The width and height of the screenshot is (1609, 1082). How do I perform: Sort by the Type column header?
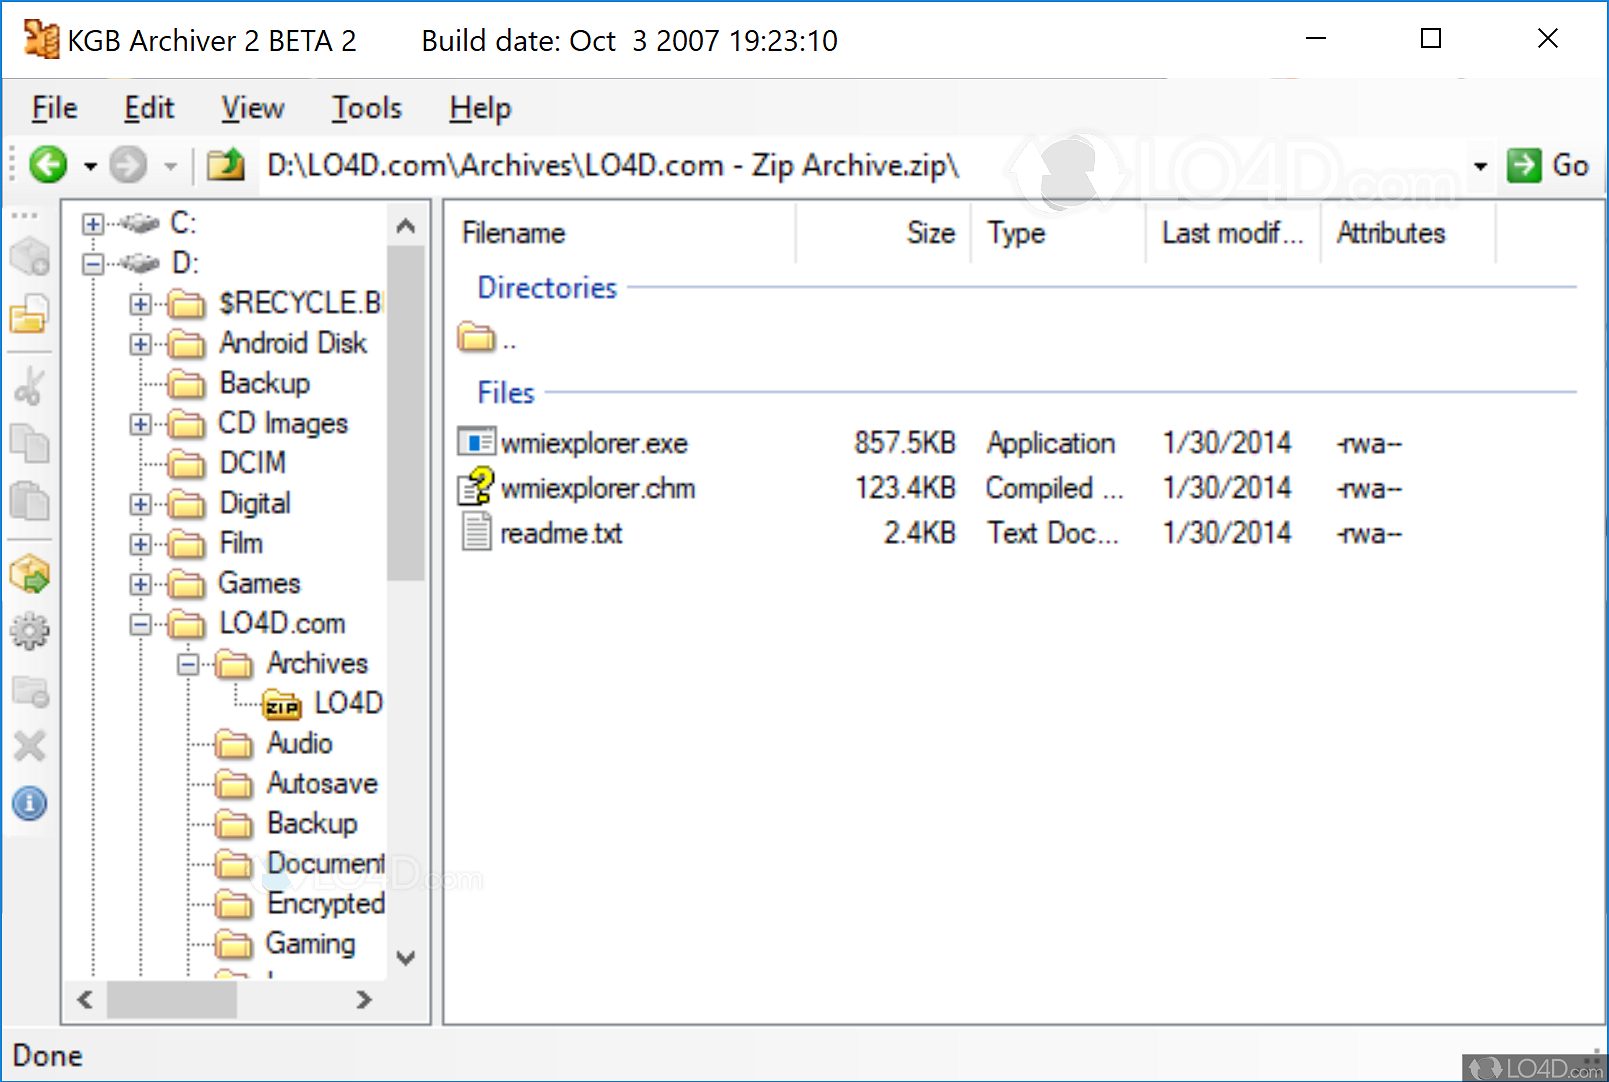(x=1057, y=233)
